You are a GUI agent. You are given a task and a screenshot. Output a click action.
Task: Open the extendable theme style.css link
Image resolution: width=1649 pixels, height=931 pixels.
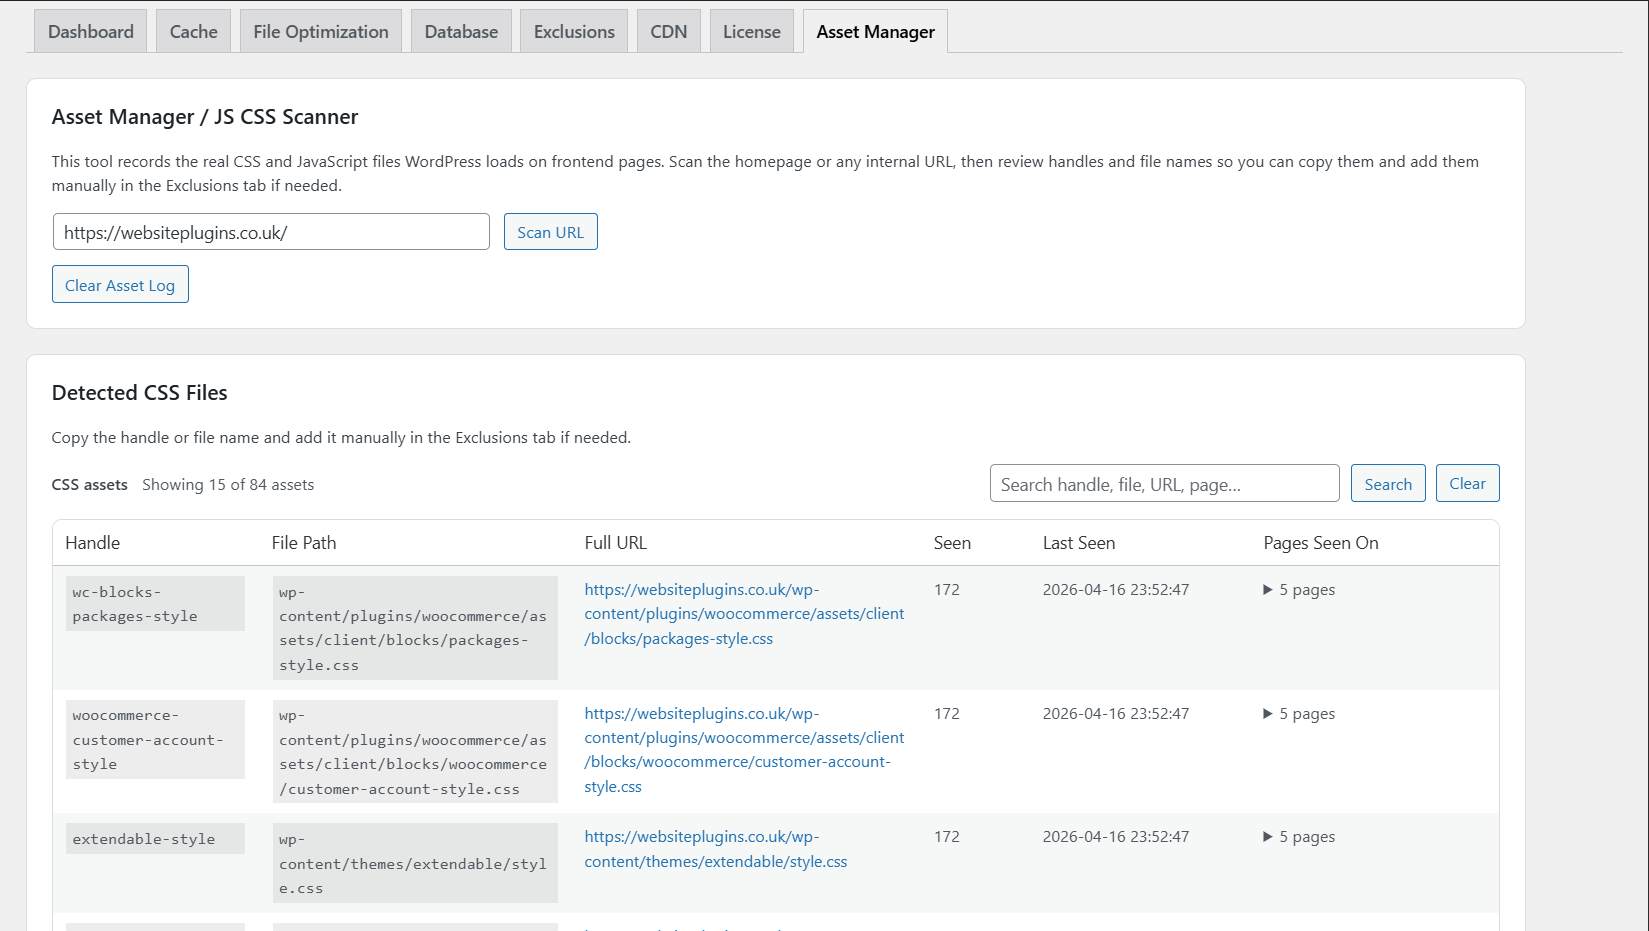(x=716, y=848)
